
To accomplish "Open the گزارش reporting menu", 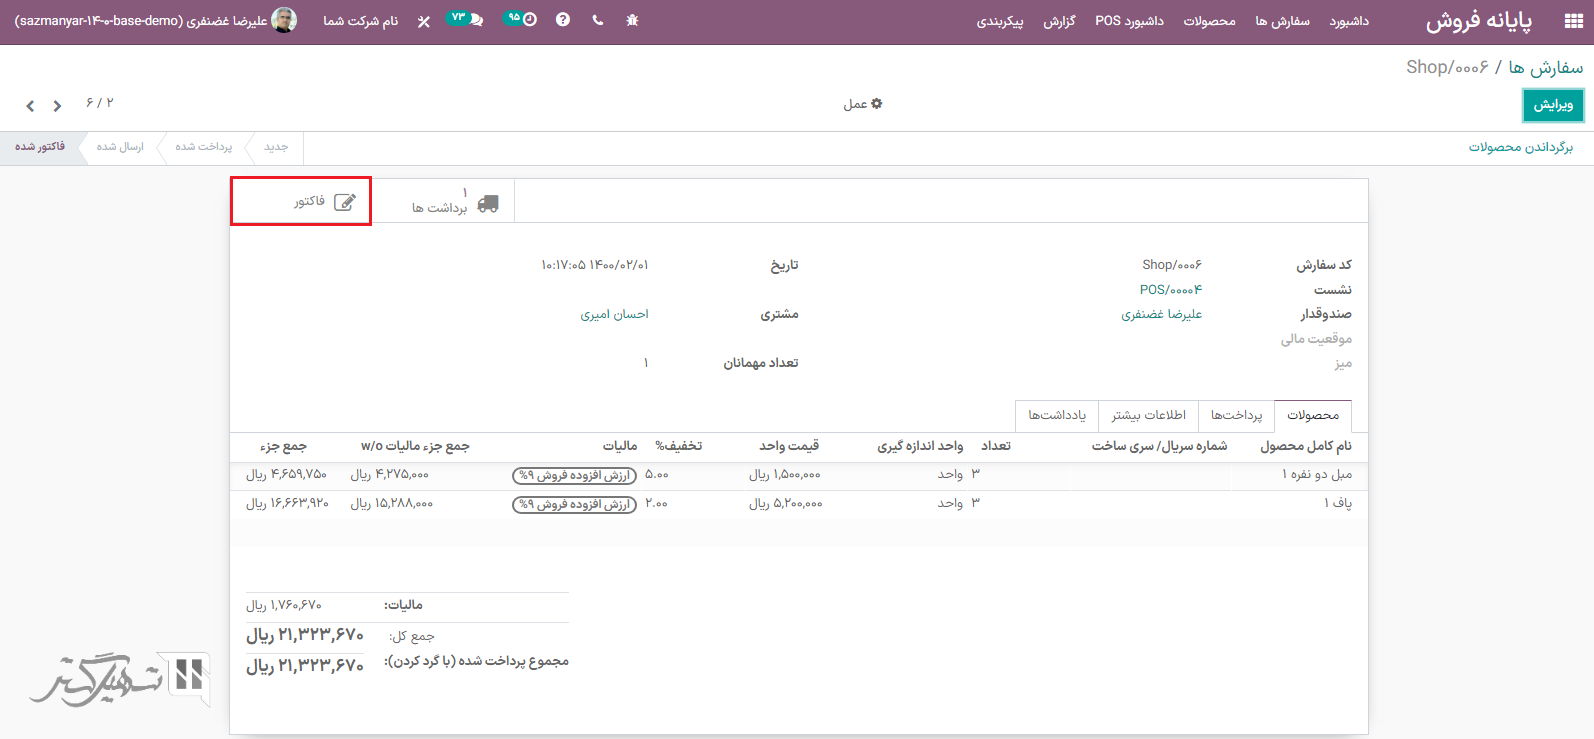I will tap(1059, 21).
